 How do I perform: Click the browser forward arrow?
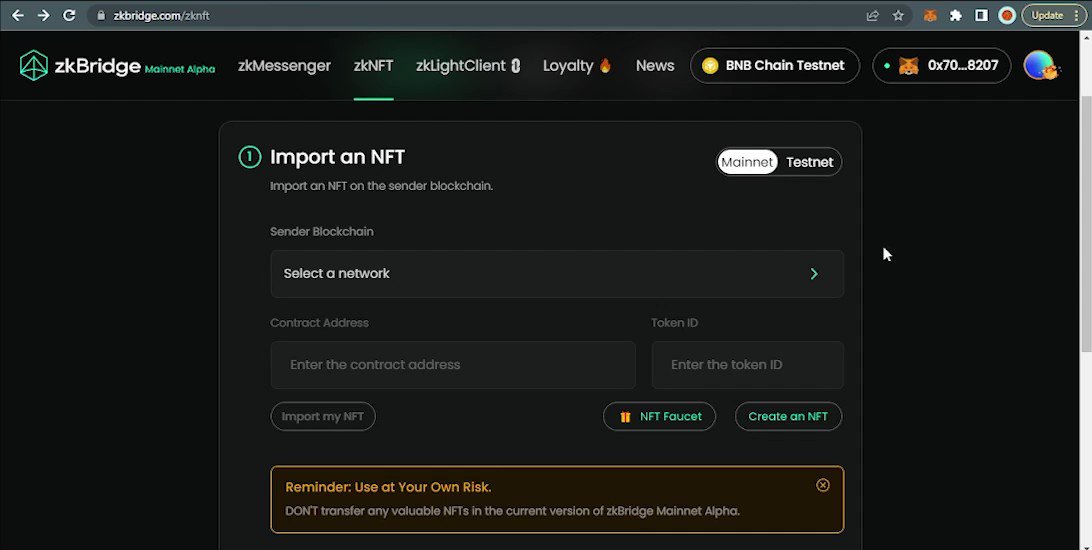coord(43,15)
